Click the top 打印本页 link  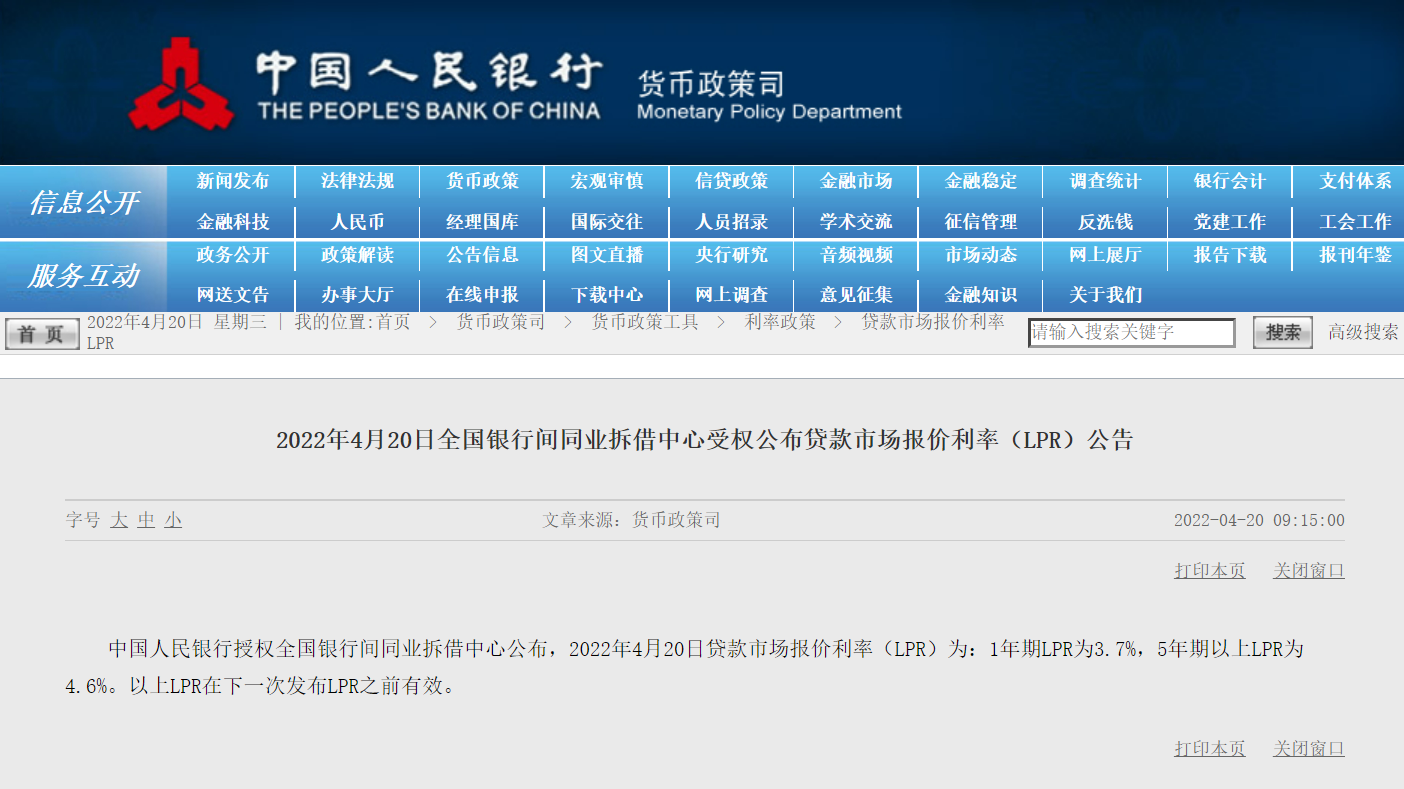1210,571
